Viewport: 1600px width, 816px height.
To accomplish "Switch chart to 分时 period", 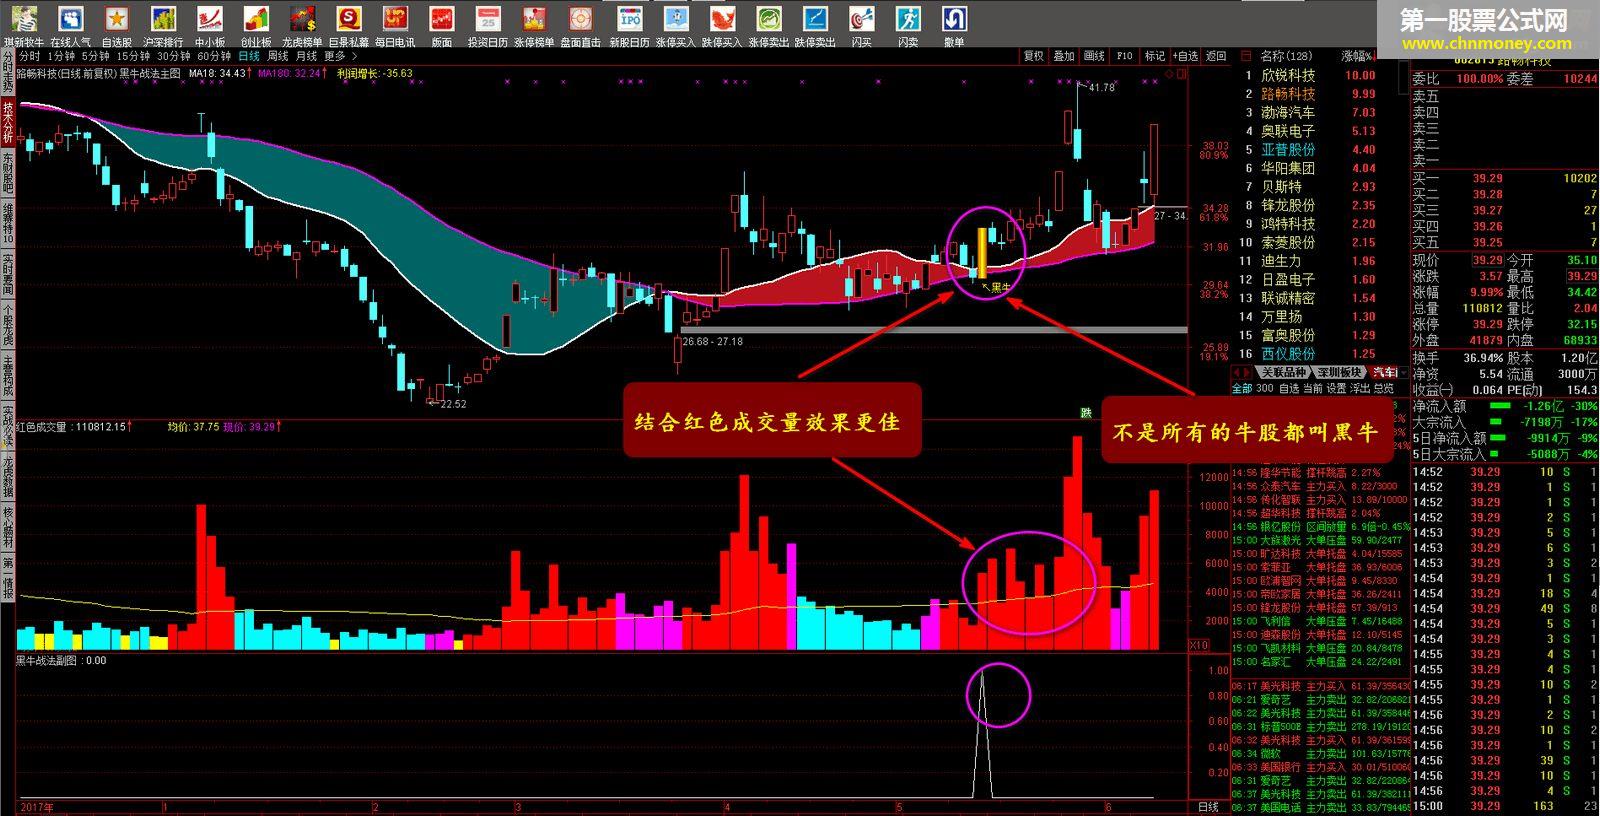I will pos(29,57).
